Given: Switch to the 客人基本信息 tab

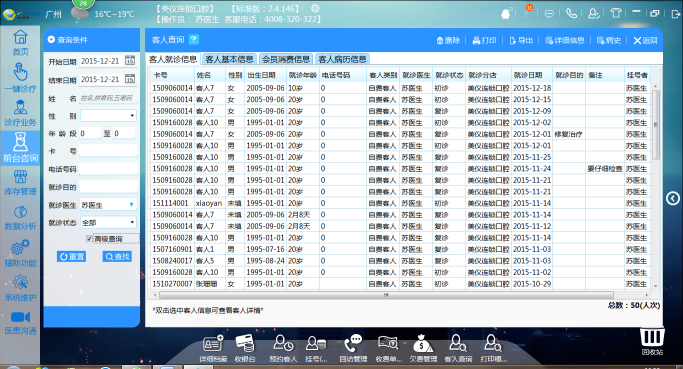Looking at the screenshot, I should (229, 59).
